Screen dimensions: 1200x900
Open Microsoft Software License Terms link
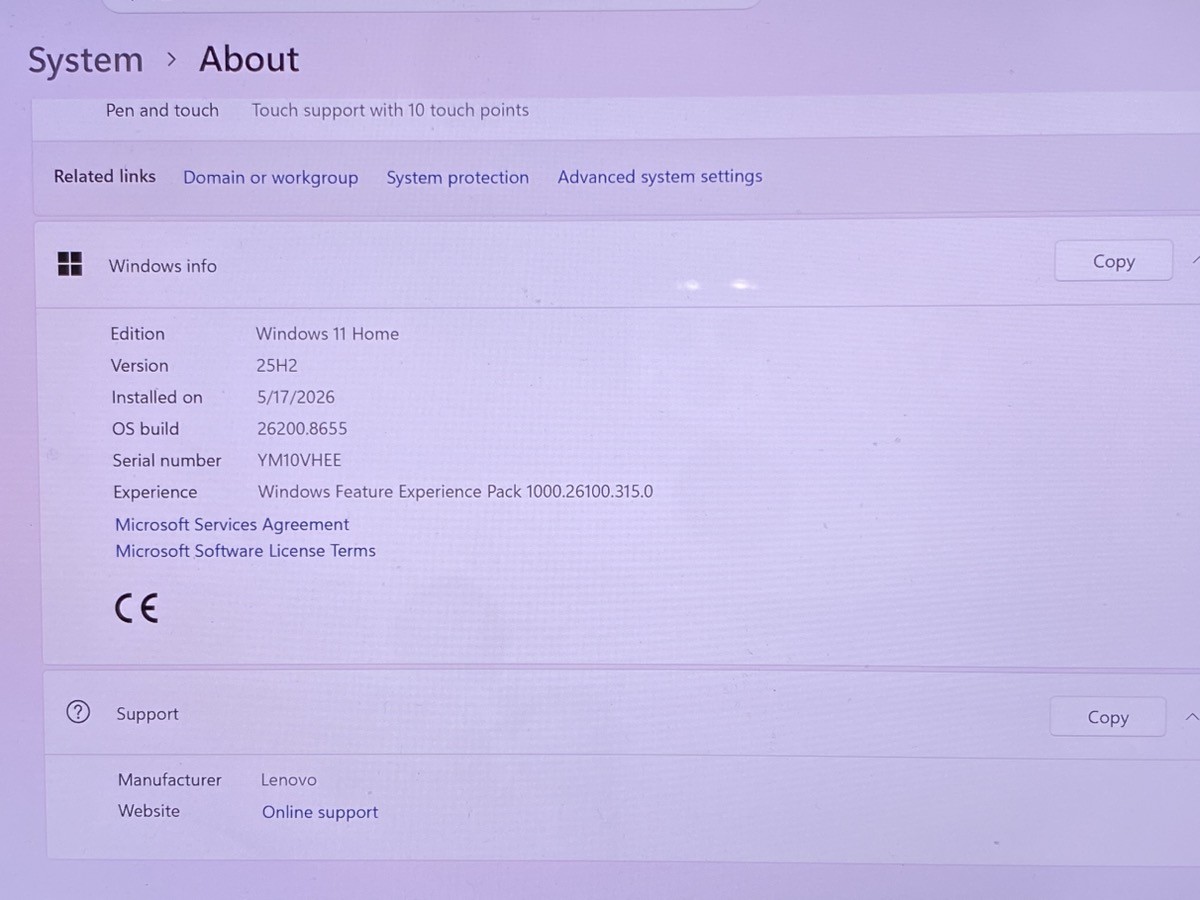pos(245,550)
